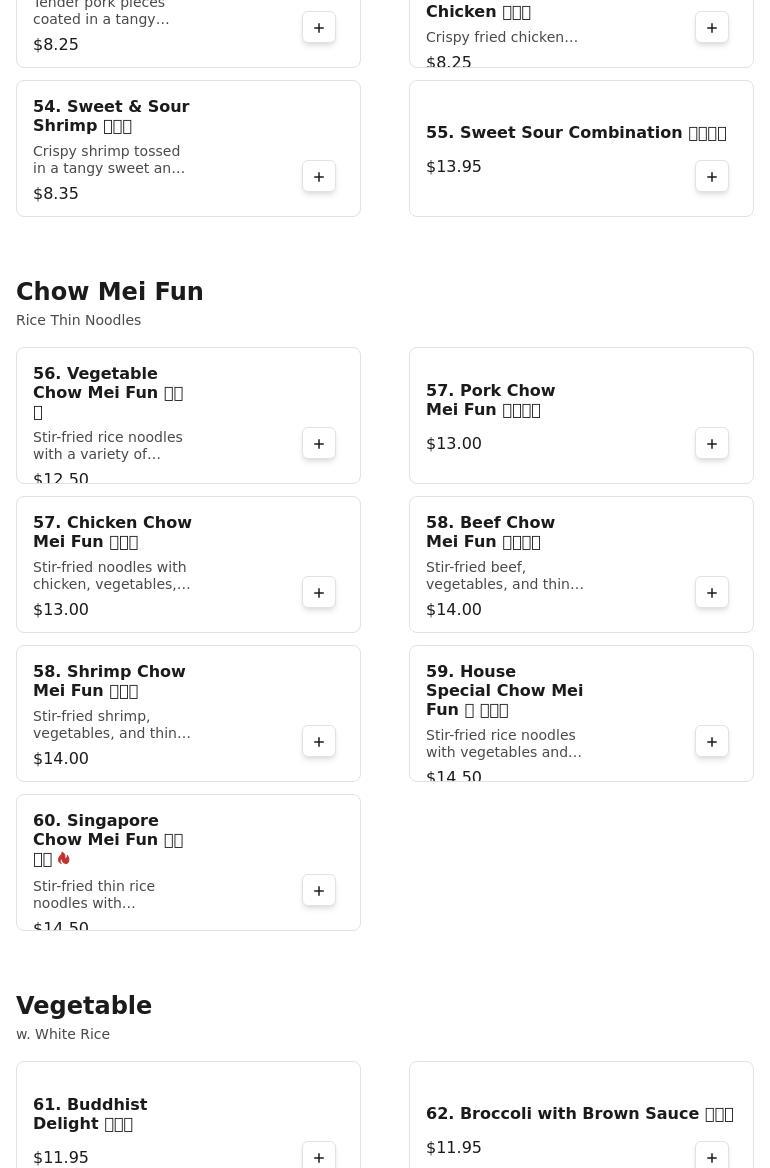
Task: Add Singapore Chow Mei Fun to cart
Action: tap(319, 891)
